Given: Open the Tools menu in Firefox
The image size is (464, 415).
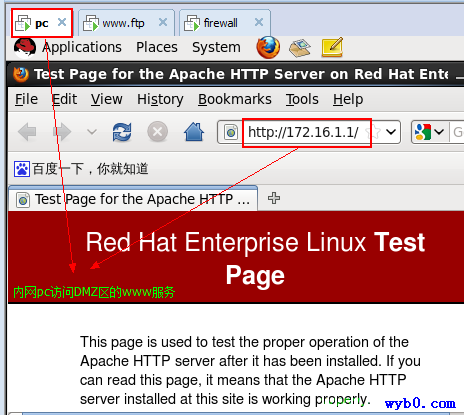Looking at the screenshot, I should point(302,99).
